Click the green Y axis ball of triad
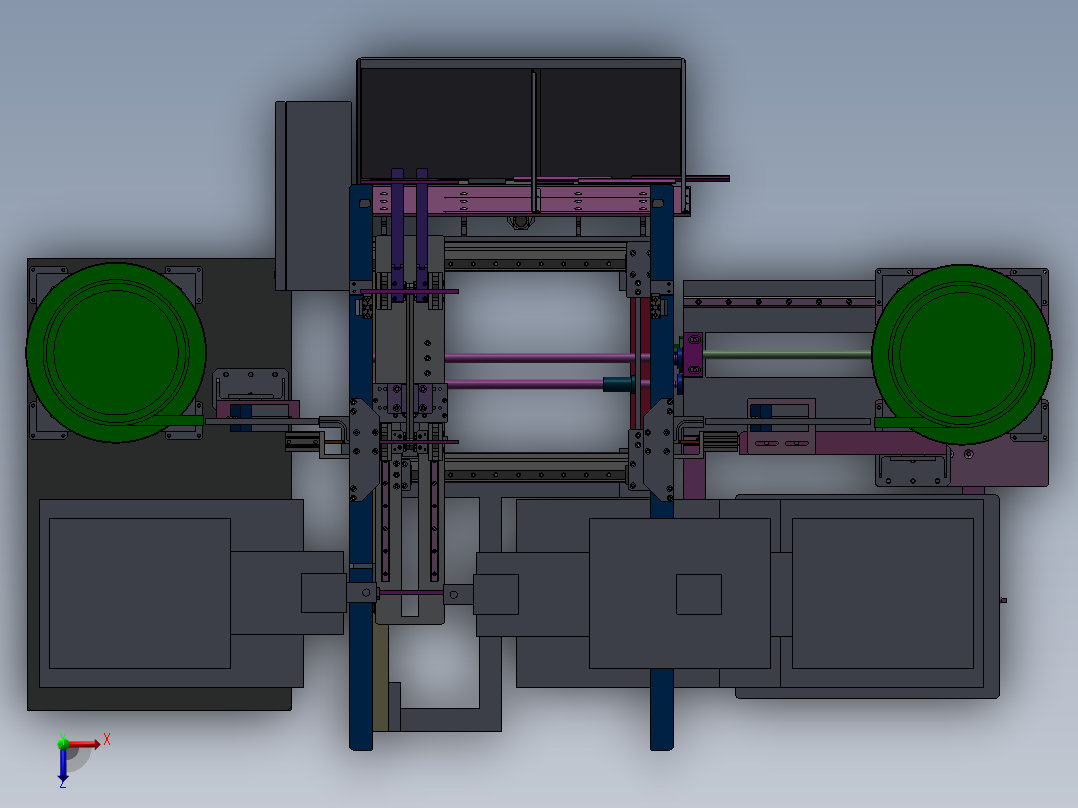Viewport: 1078px width, 808px height. point(63,742)
